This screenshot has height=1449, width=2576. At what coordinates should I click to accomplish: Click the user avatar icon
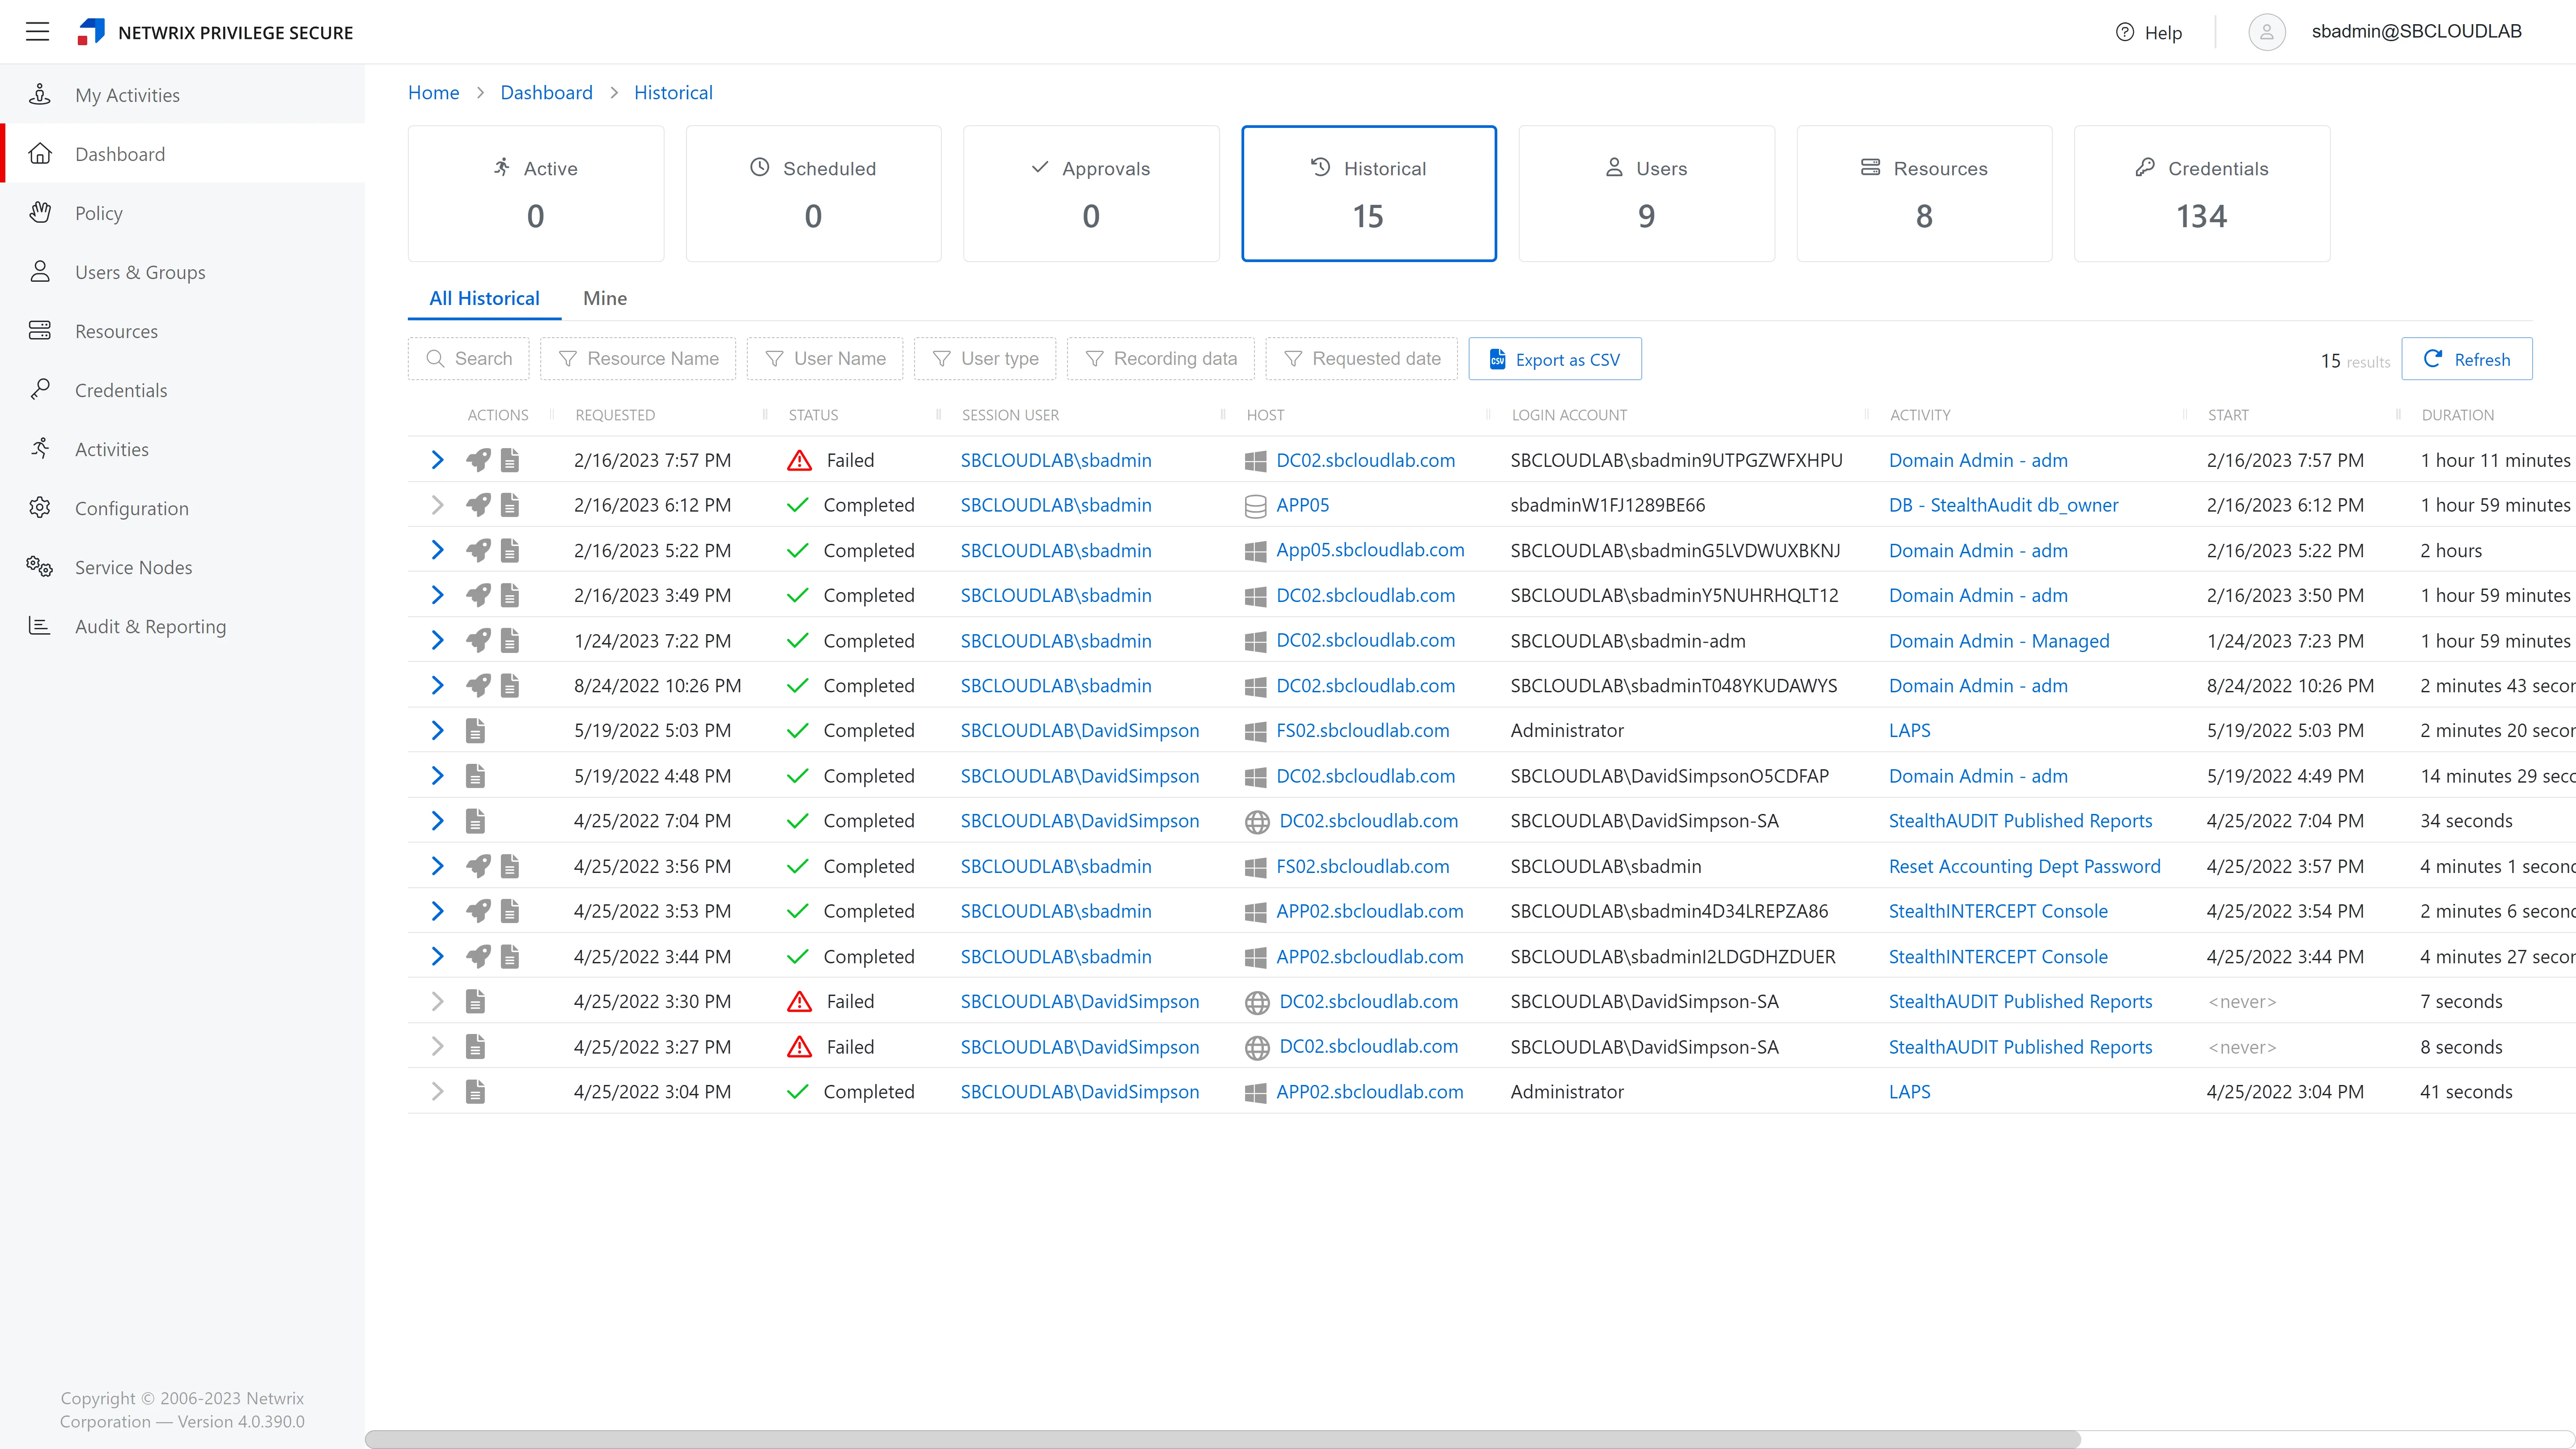(x=2266, y=32)
